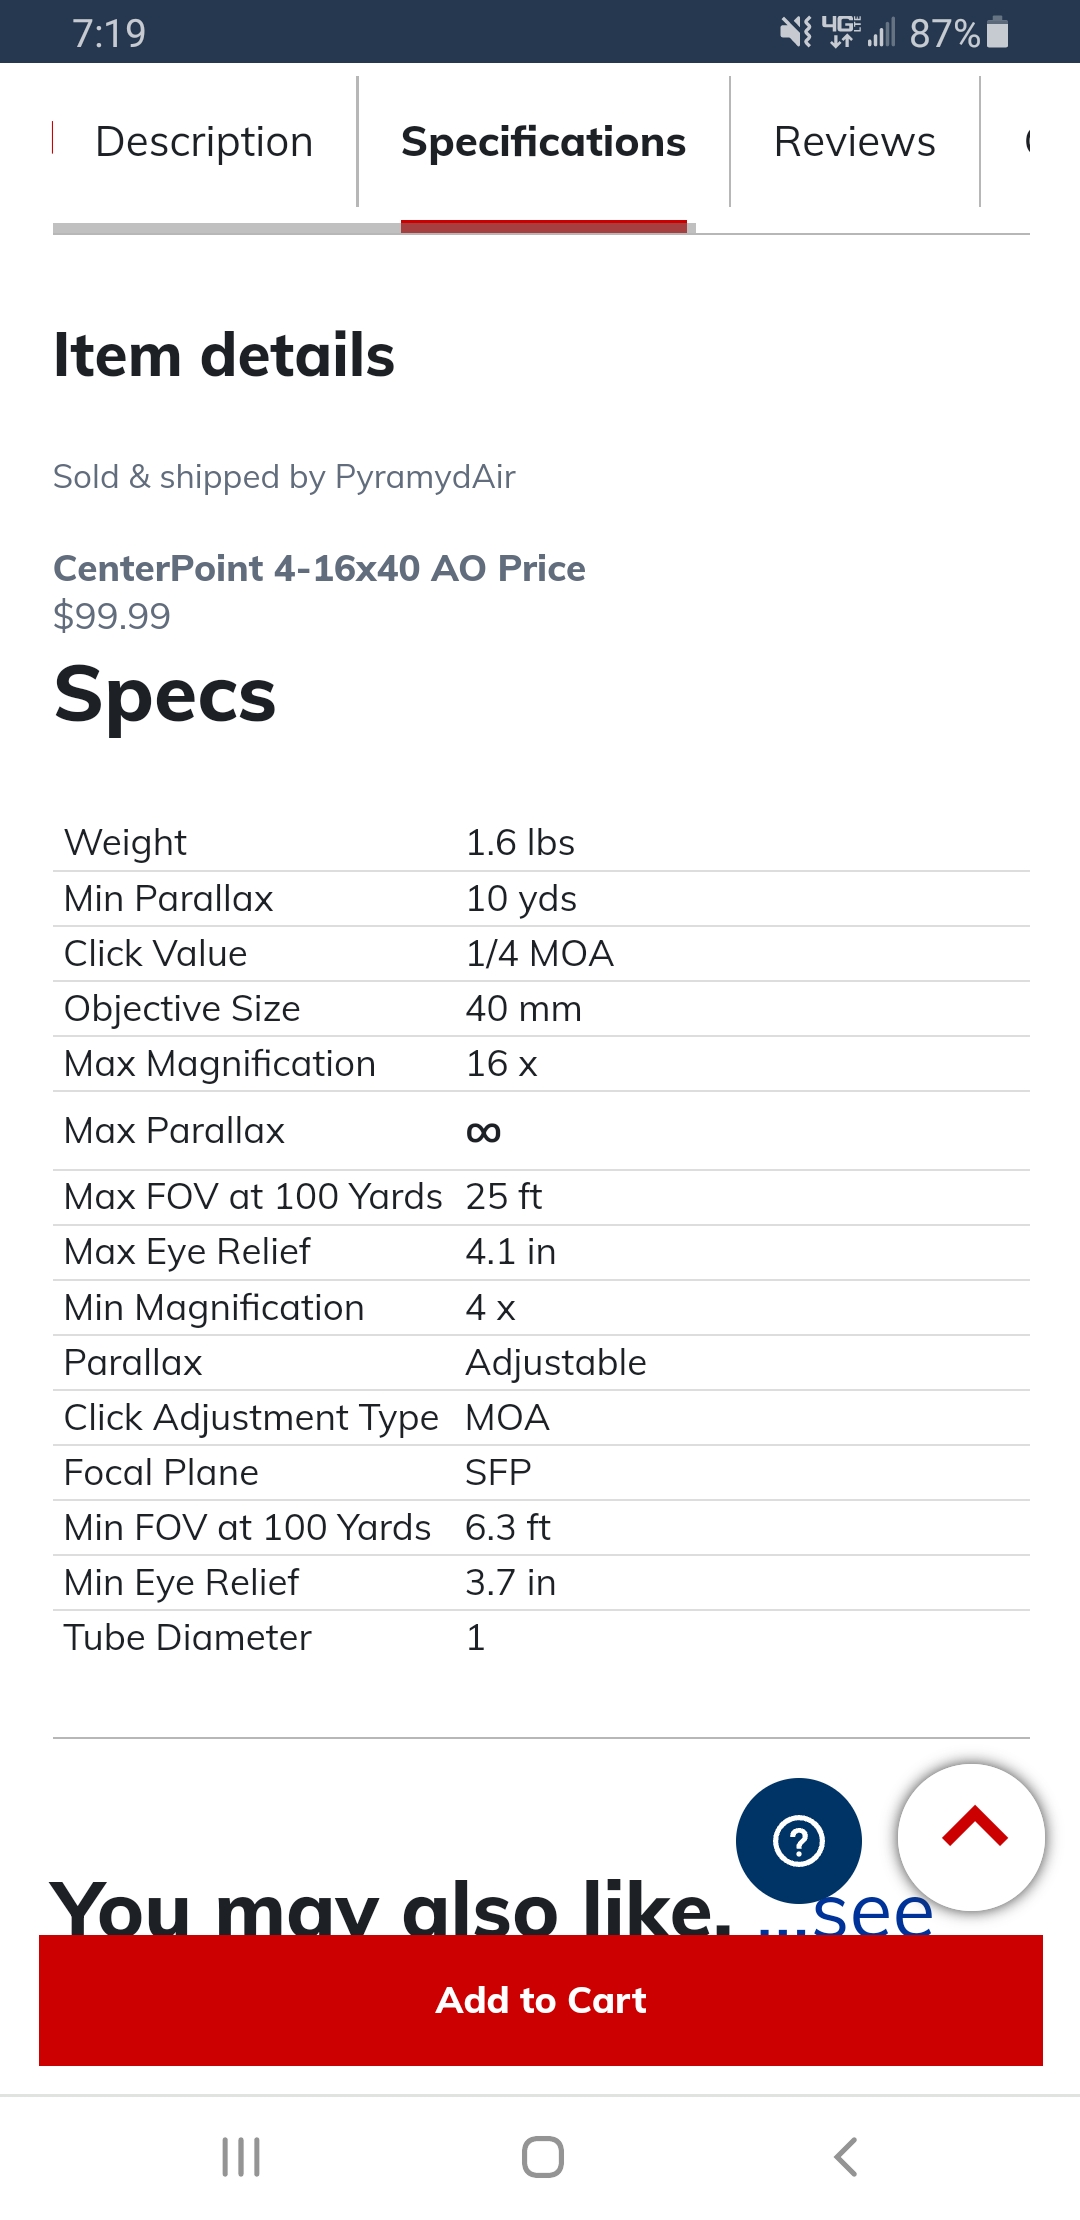The width and height of the screenshot is (1080, 2220).
Task: Tap the Weight 1.6 lbs row
Action: [x=541, y=843]
